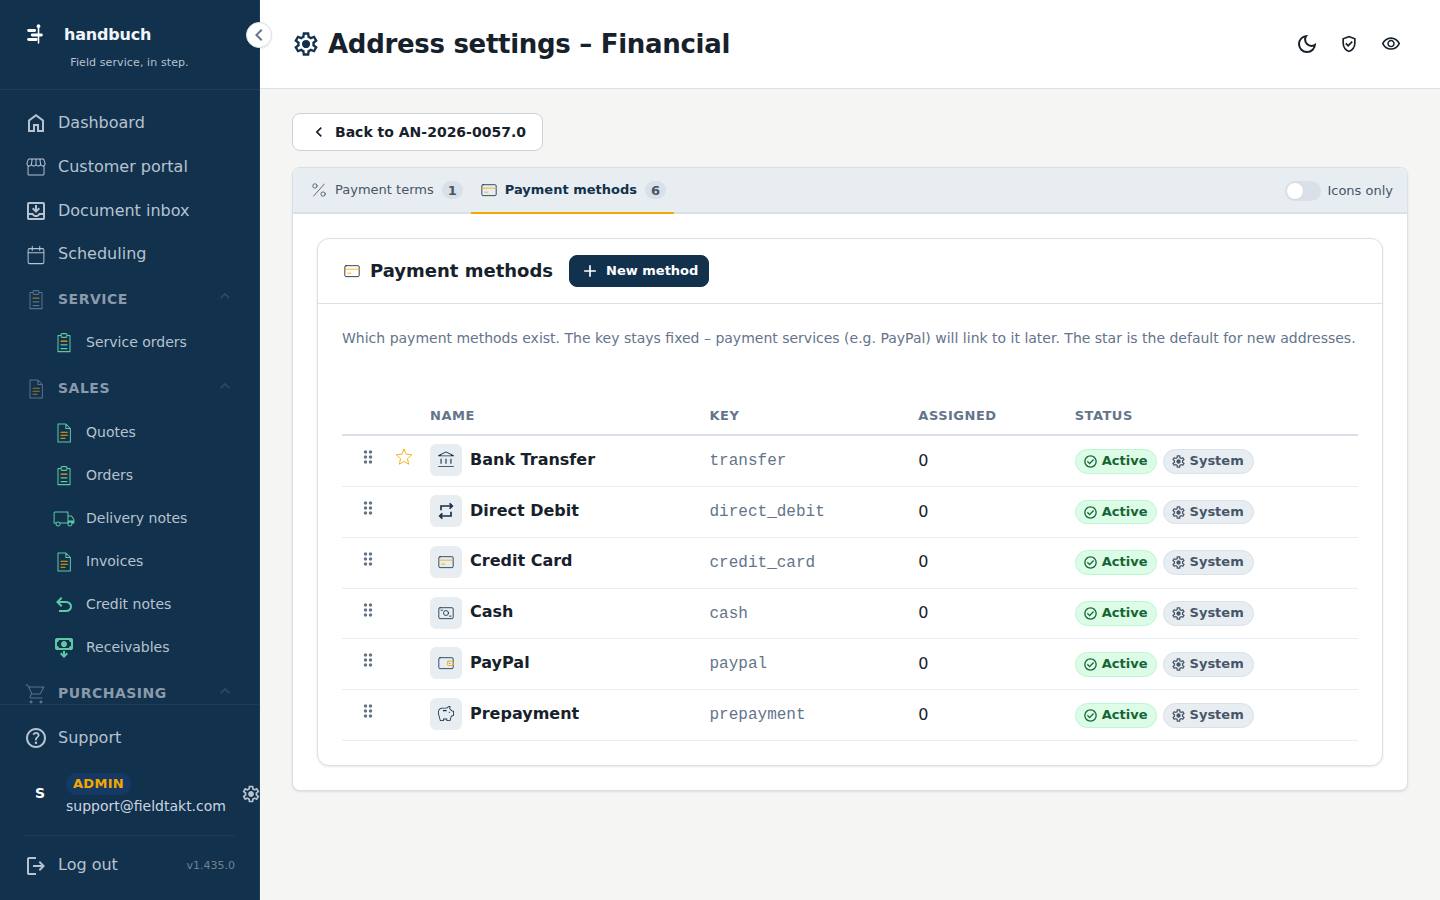1440x900 pixels.
Task: Click the Bank Transfer default star
Action: point(404,457)
